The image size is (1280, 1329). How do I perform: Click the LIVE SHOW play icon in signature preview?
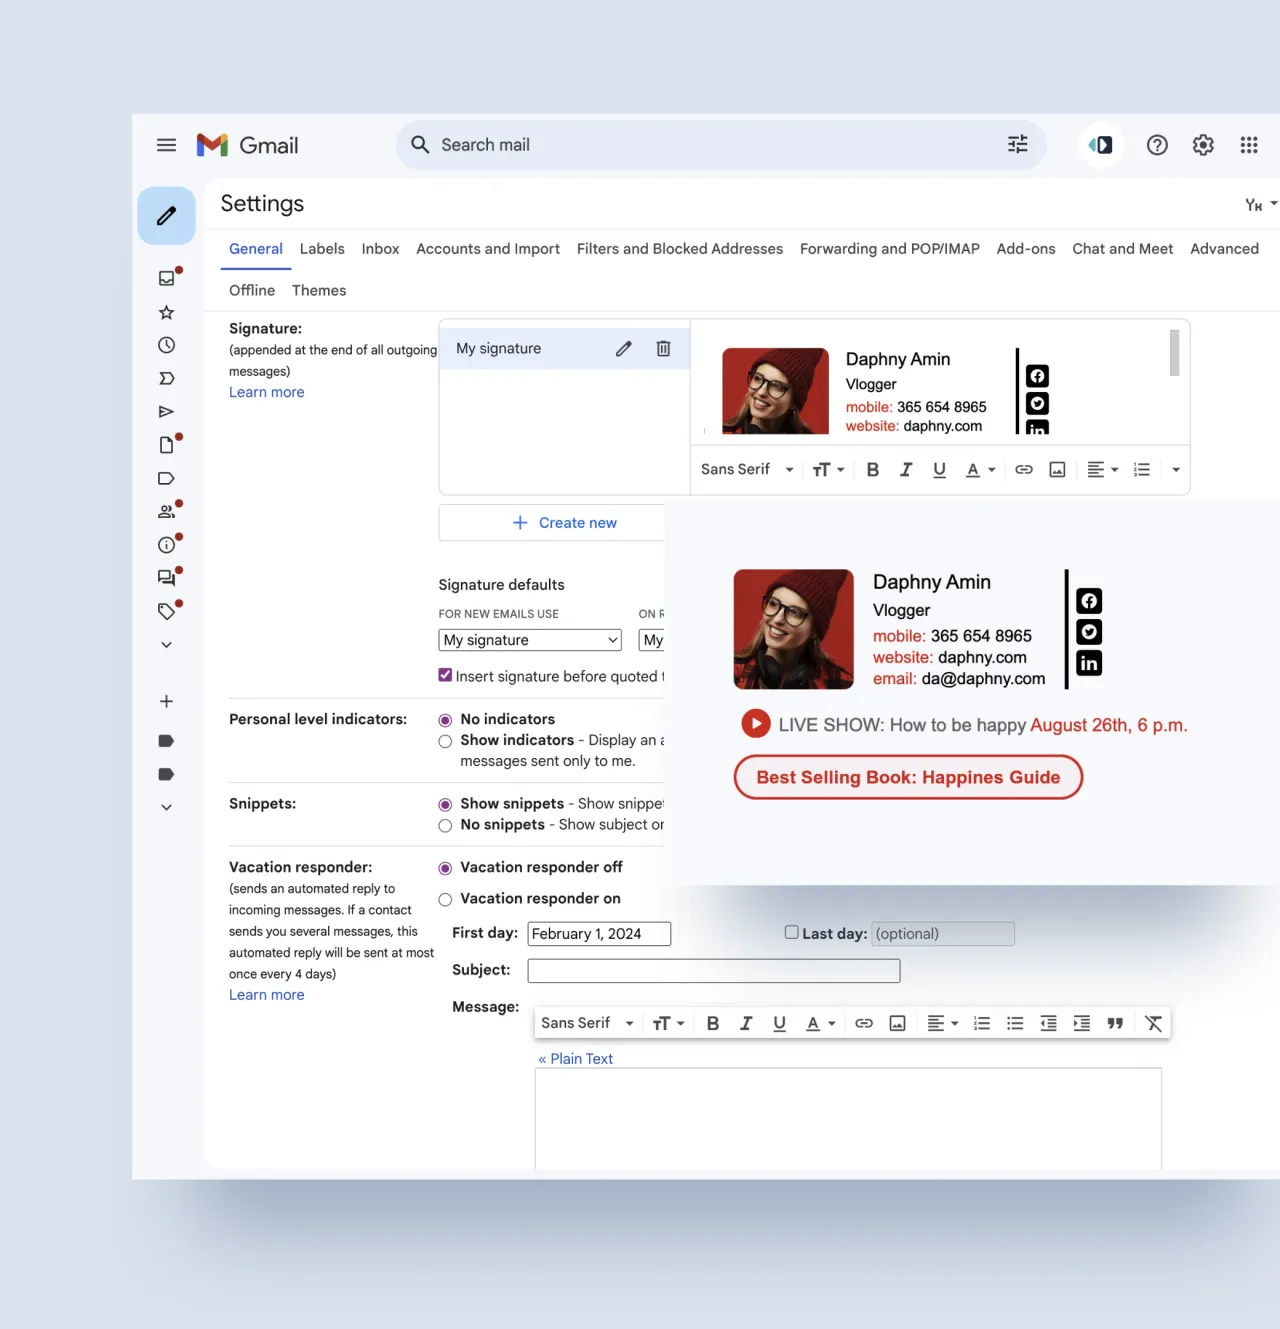click(756, 723)
